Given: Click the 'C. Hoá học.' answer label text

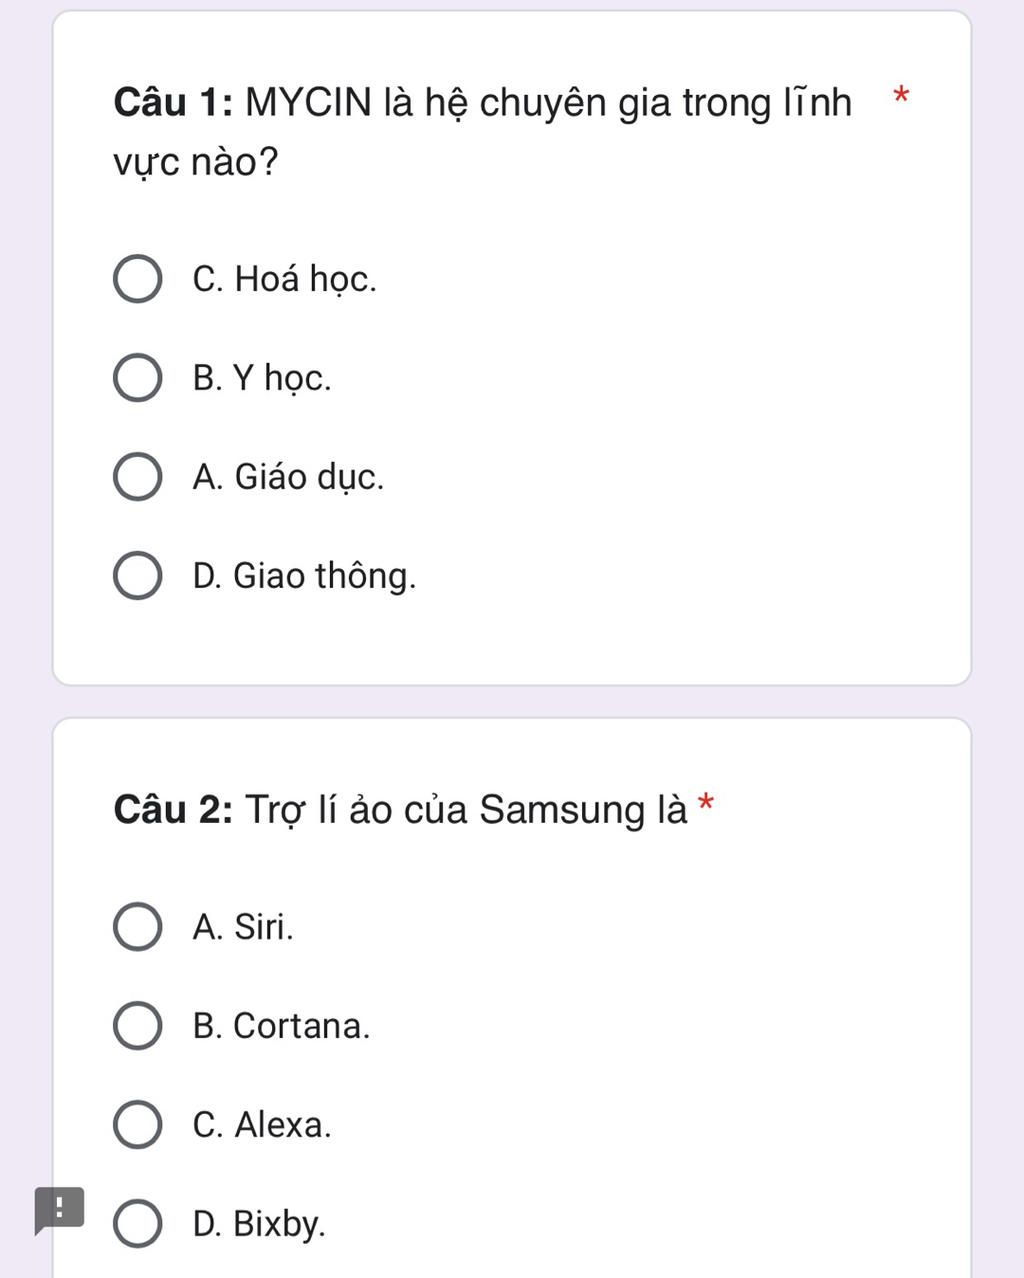Looking at the screenshot, I should click(285, 279).
